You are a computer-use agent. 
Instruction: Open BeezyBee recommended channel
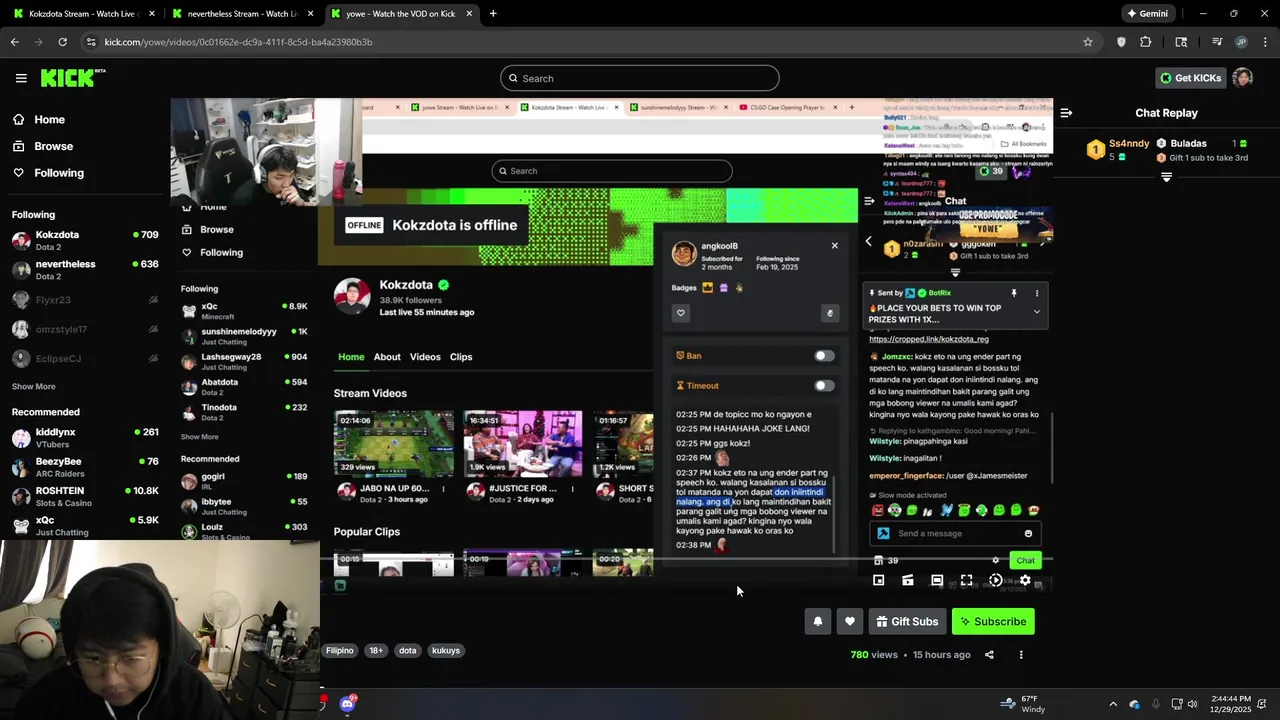[x=85, y=467]
